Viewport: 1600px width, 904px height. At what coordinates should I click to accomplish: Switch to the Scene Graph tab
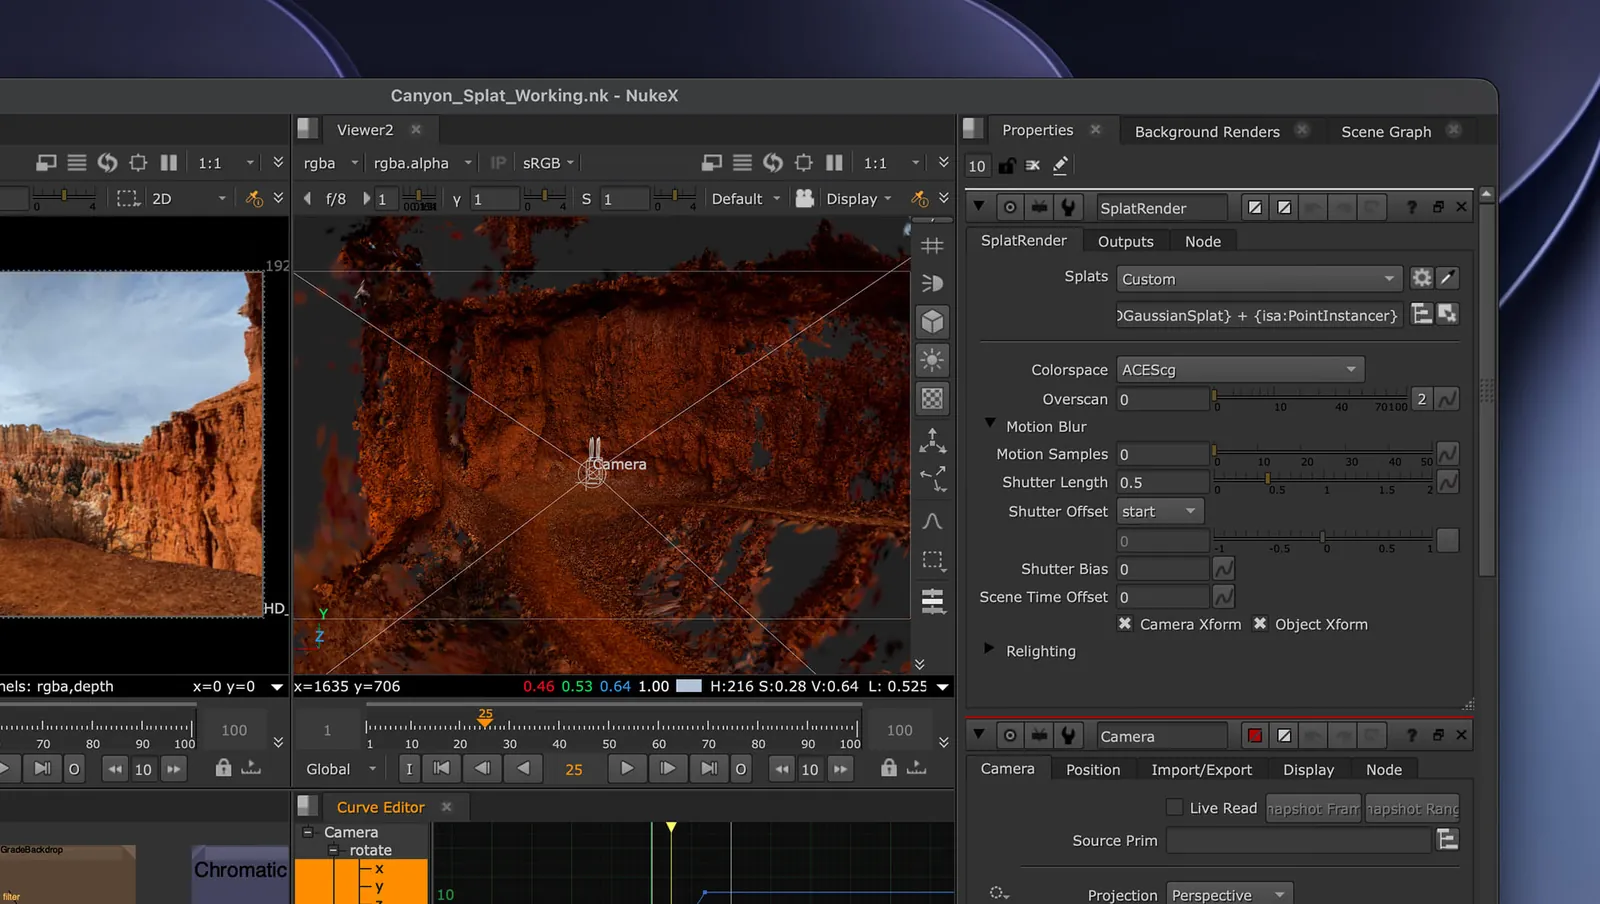(x=1386, y=131)
